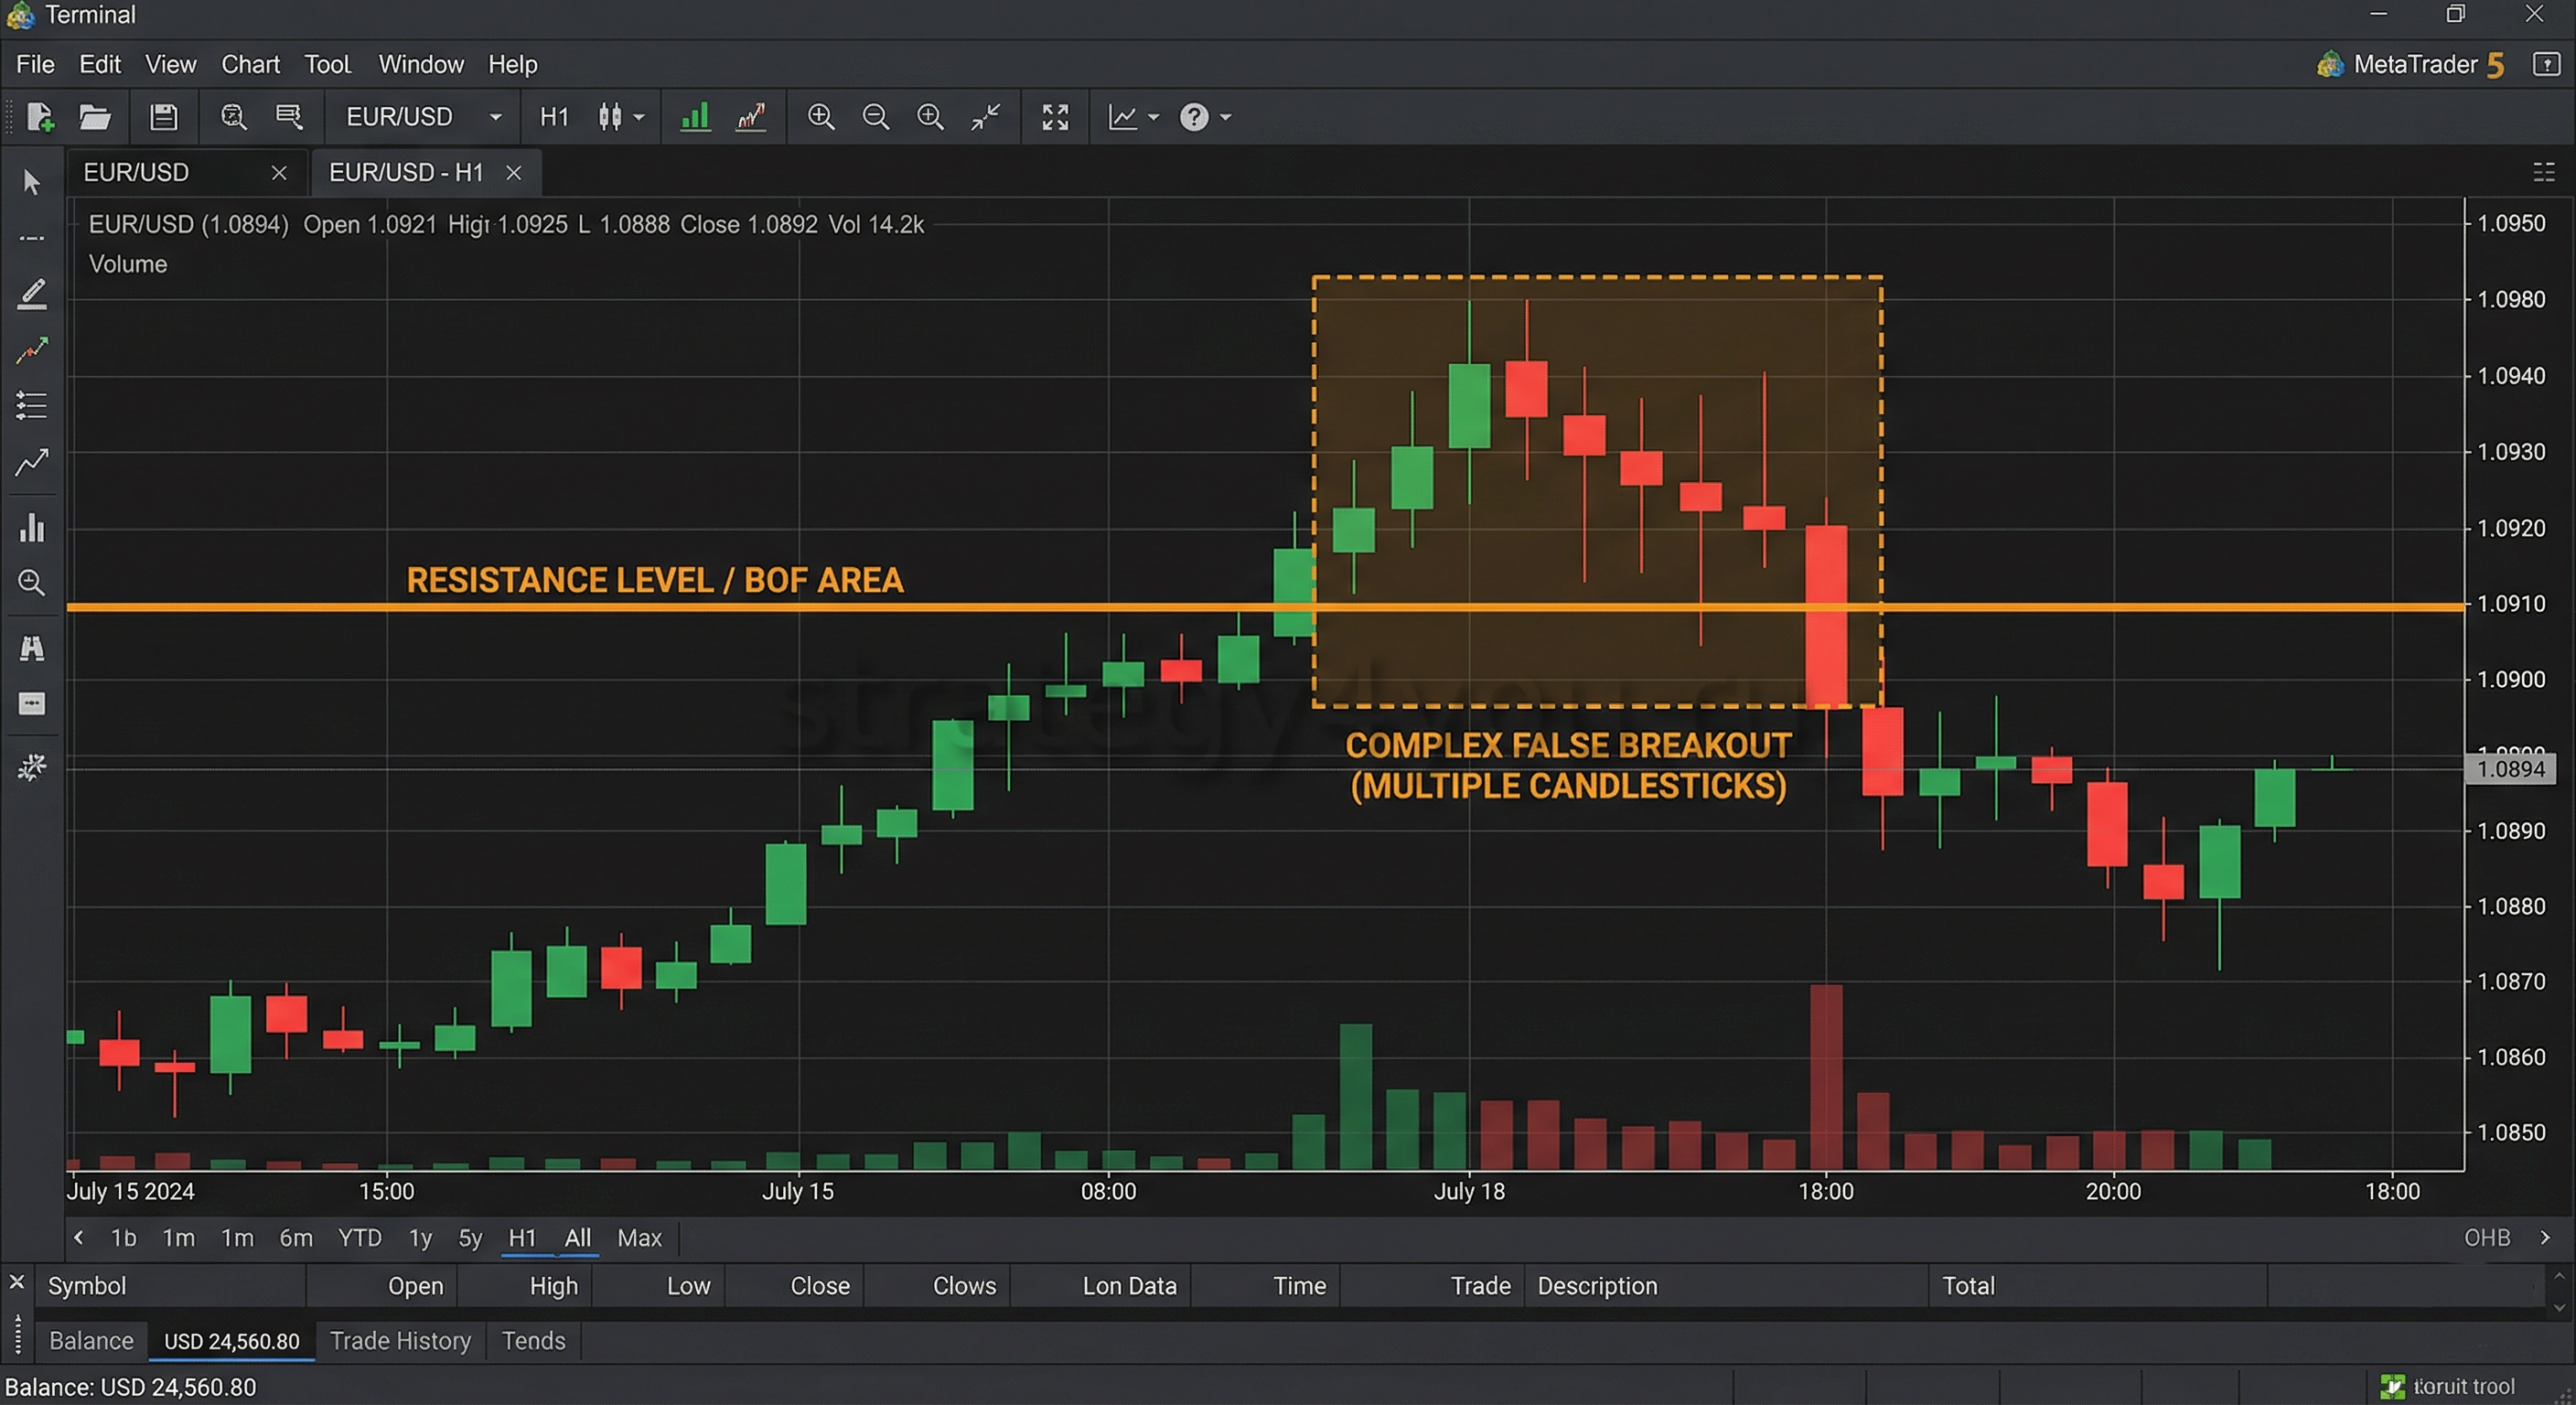Click the H1 timeframe button in toolbar
This screenshot has width=2576, height=1405.
(x=554, y=117)
